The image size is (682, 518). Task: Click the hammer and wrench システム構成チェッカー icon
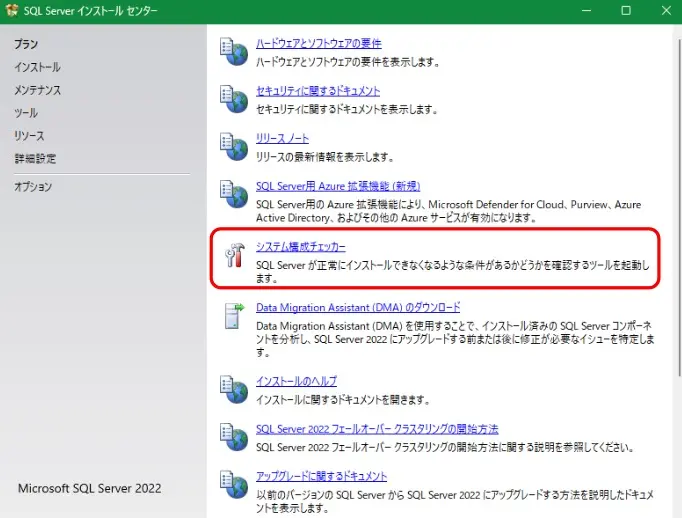[x=235, y=255]
